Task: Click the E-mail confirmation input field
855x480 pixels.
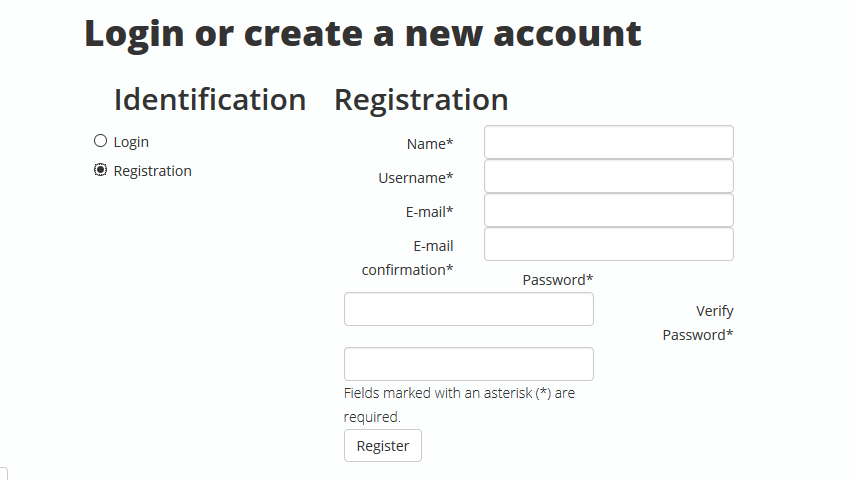Action: (608, 245)
